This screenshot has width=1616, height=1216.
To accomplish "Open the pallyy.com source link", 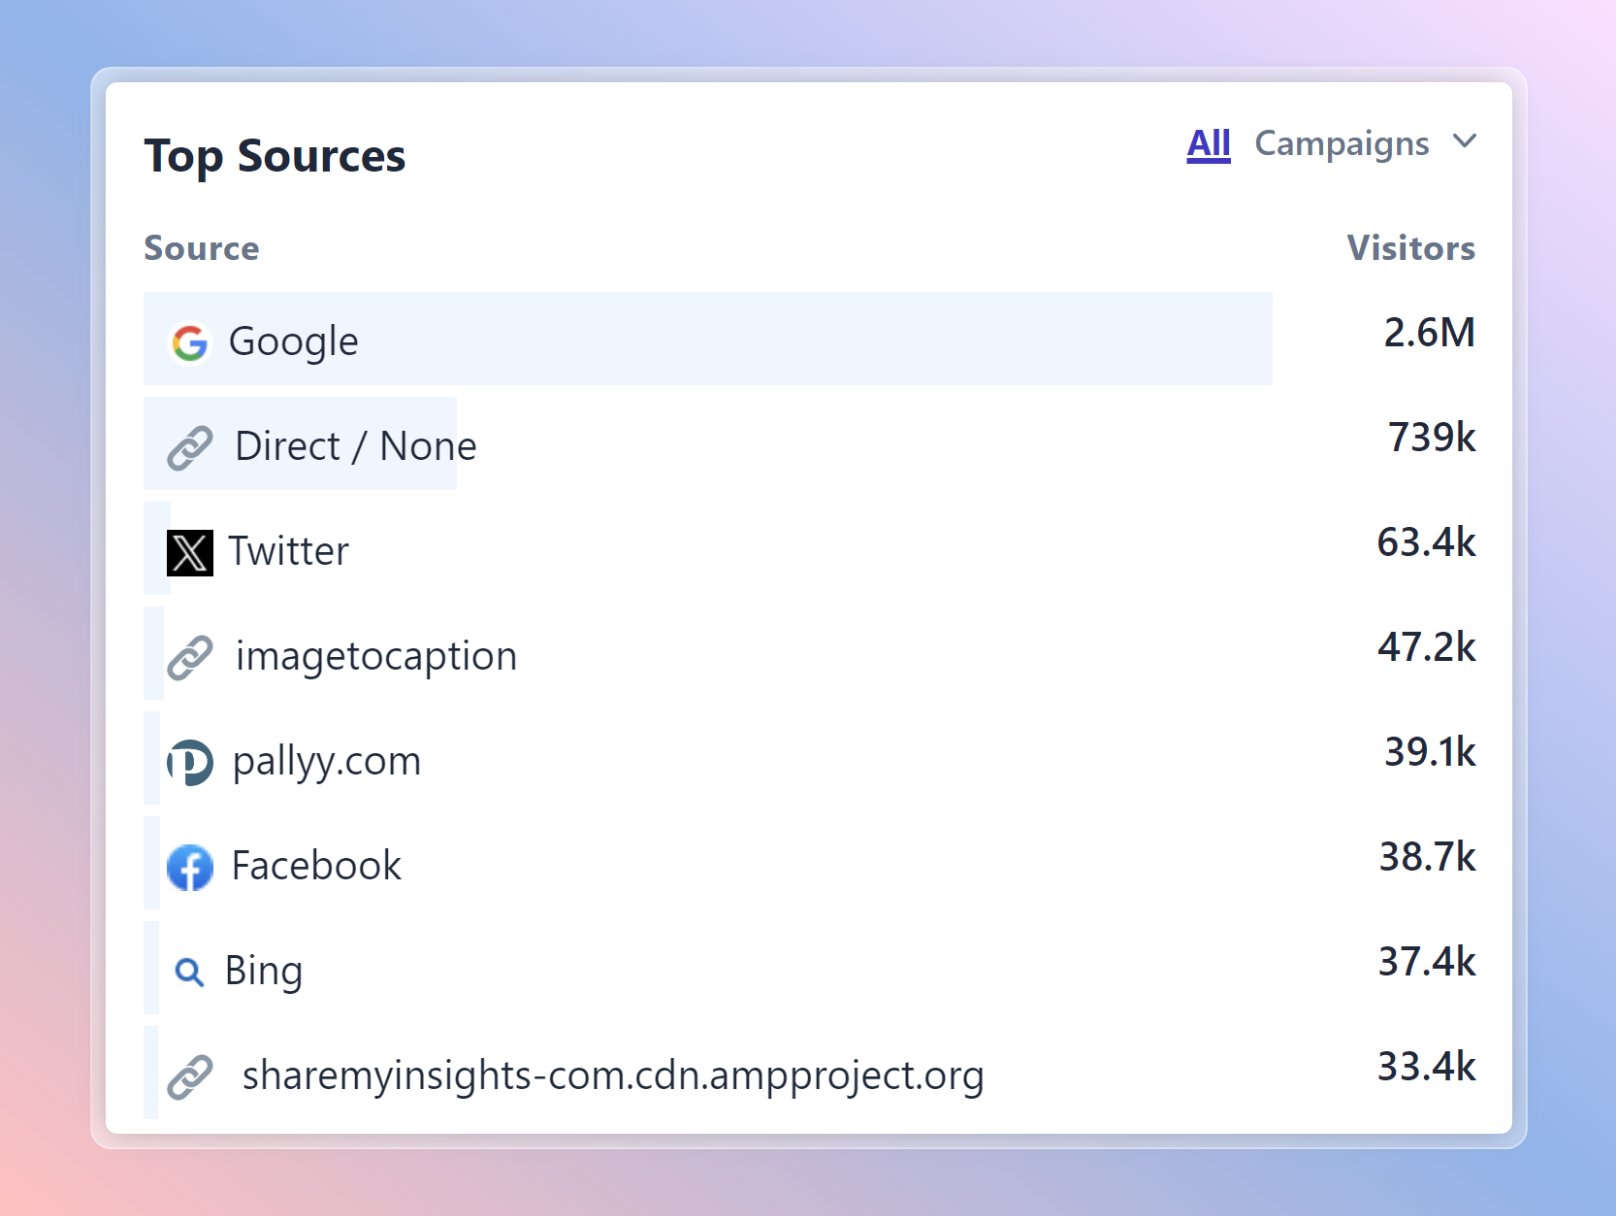I will [326, 761].
